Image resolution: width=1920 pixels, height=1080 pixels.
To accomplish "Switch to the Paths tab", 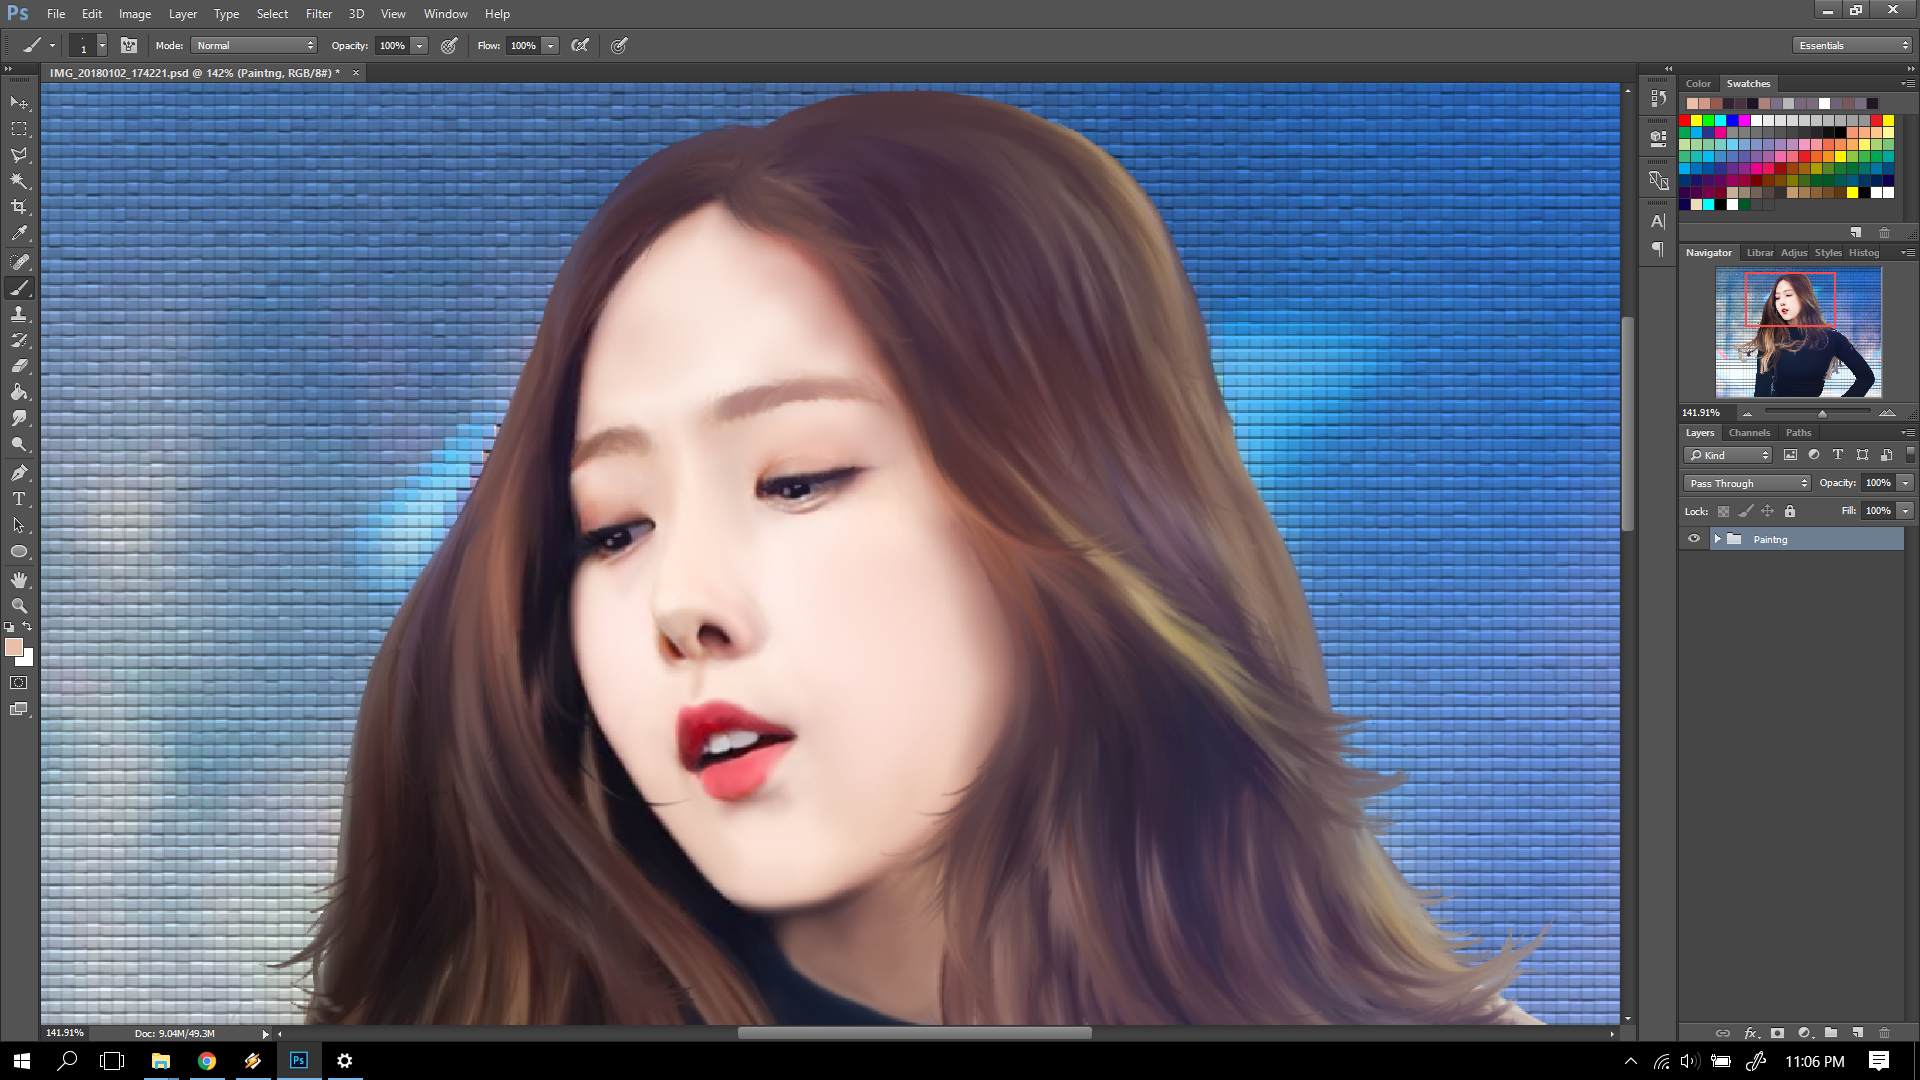I will pyautogui.click(x=1798, y=433).
